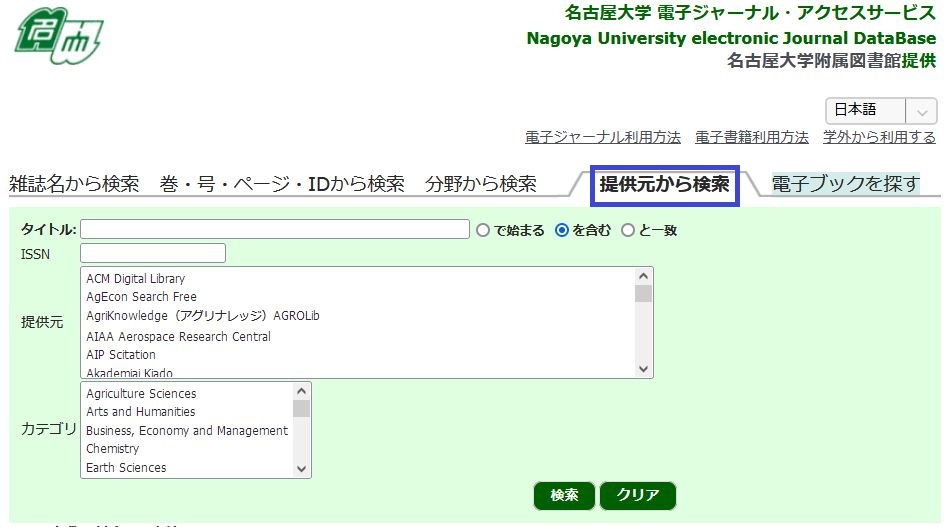Screen dimensions: 950x527
Task: Focus the タイトル text field
Action: 275,229
